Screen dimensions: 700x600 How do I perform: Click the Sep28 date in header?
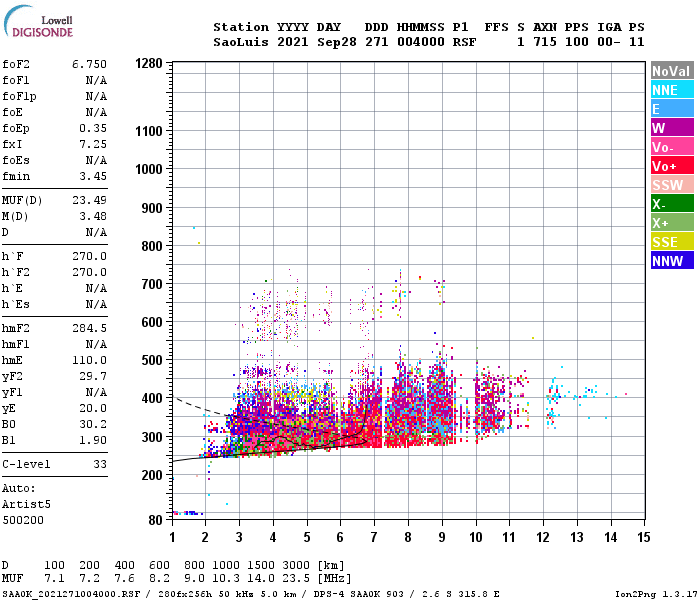[x=337, y=42]
